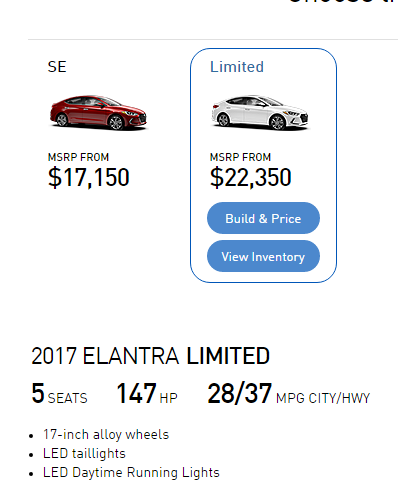
Task: Select the 17-inch alloy wheels feature
Action: (x=106, y=435)
